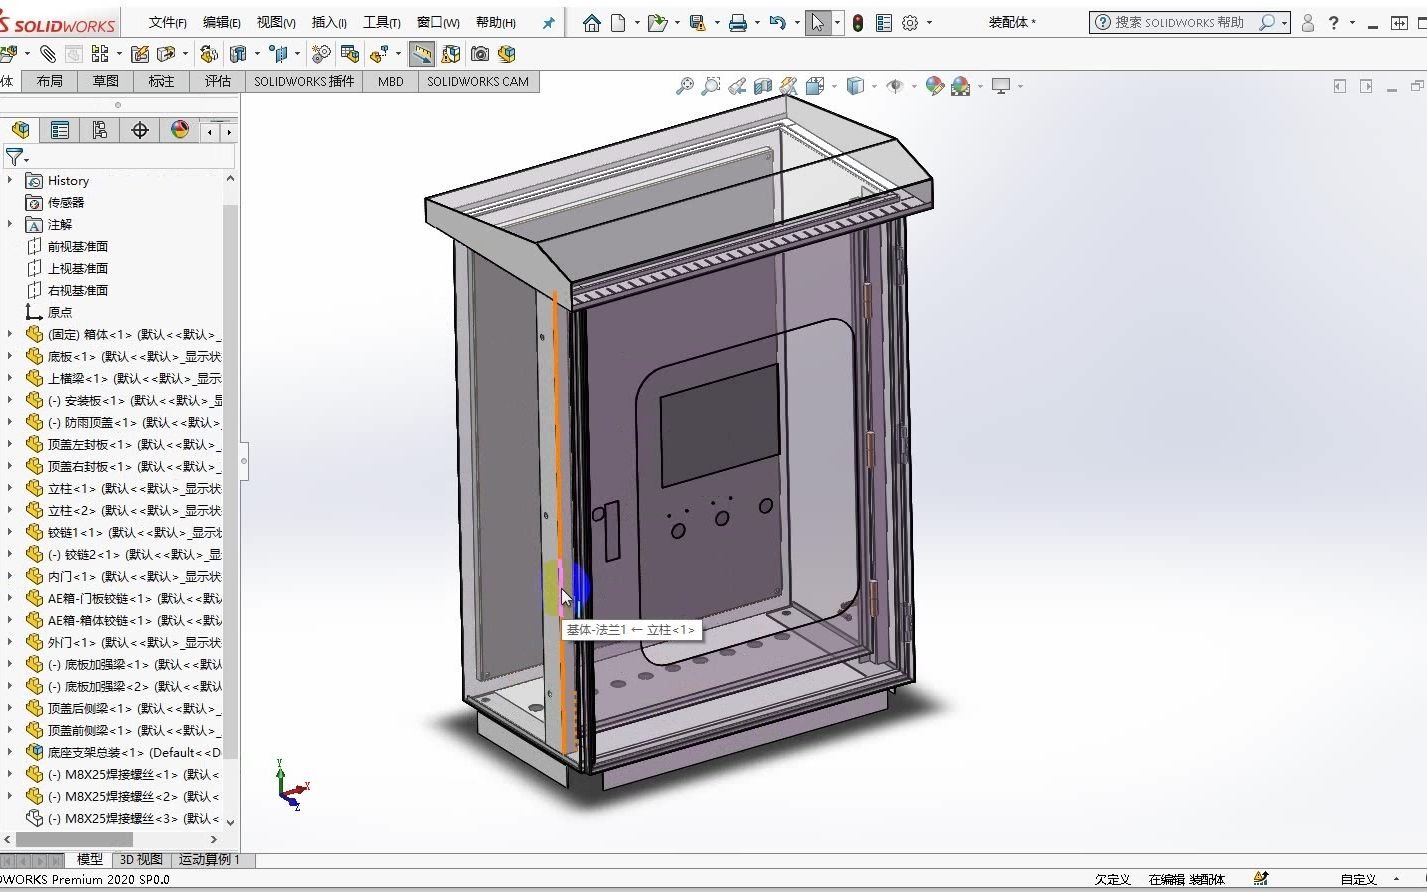Pin the menu bar with pushpin

click(x=548, y=22)
